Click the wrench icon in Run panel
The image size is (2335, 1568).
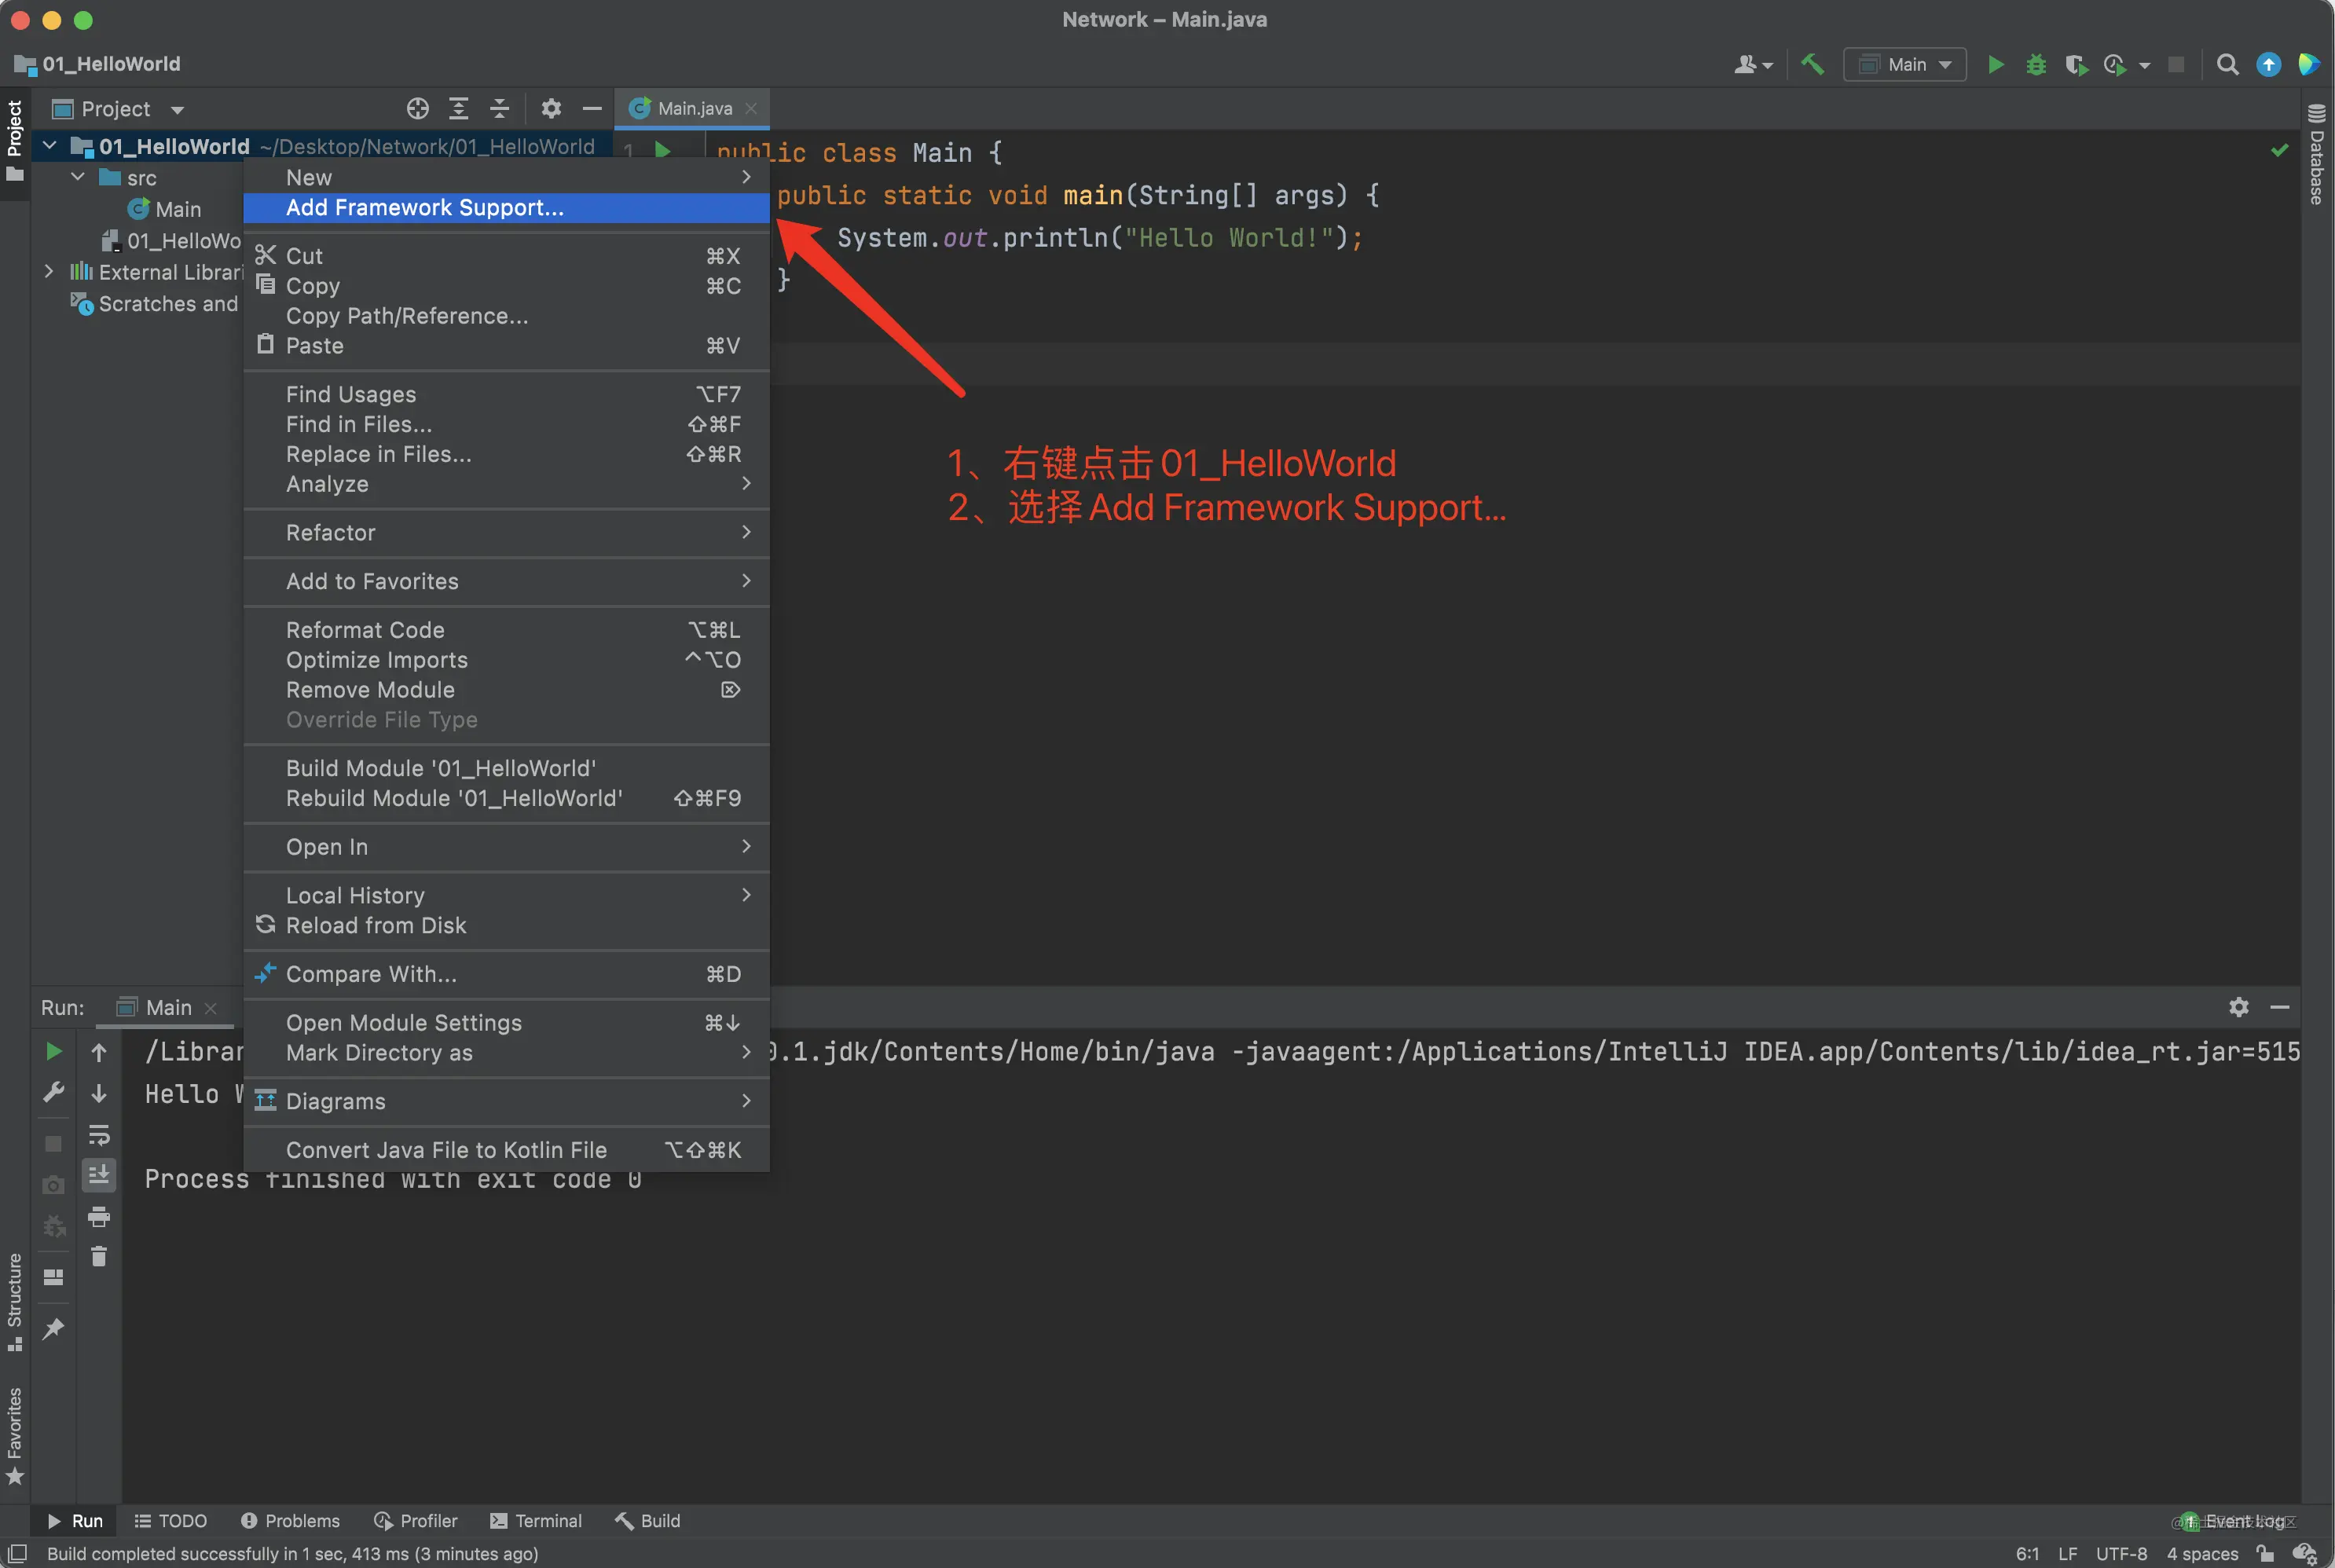(x=54, y=1092)
